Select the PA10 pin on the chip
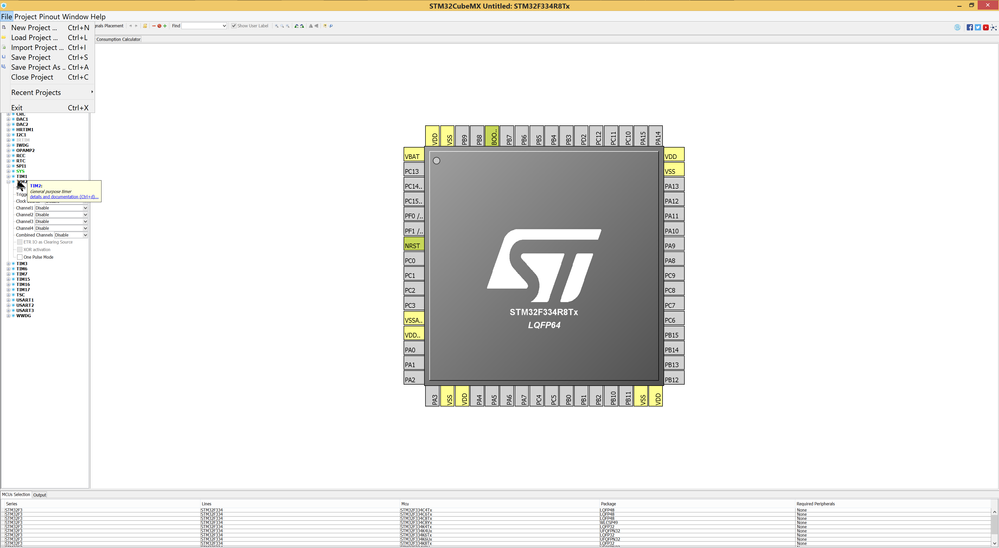Image resolution: width=999 pixels, height=548 pixels. coord(673,230)
